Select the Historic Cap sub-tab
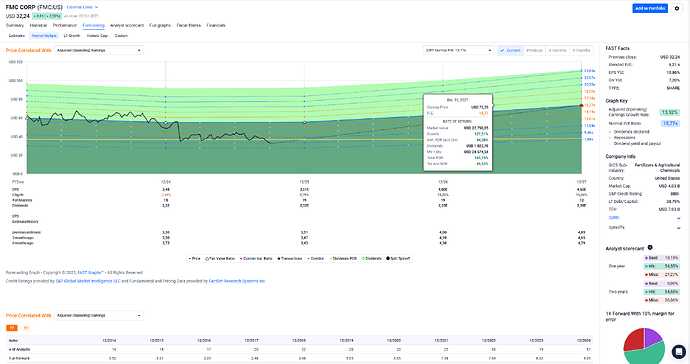Screen dimensions: 690x364 click(97, 36)
